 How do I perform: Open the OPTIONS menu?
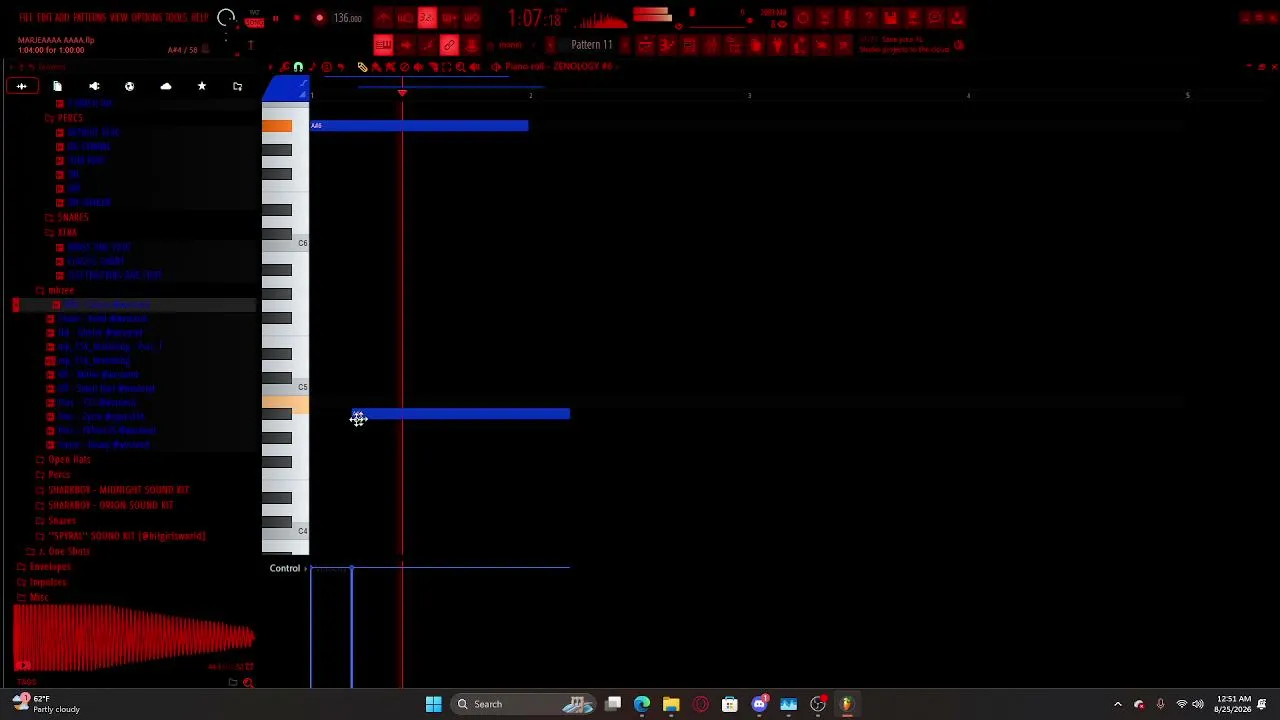click(145, 18)
